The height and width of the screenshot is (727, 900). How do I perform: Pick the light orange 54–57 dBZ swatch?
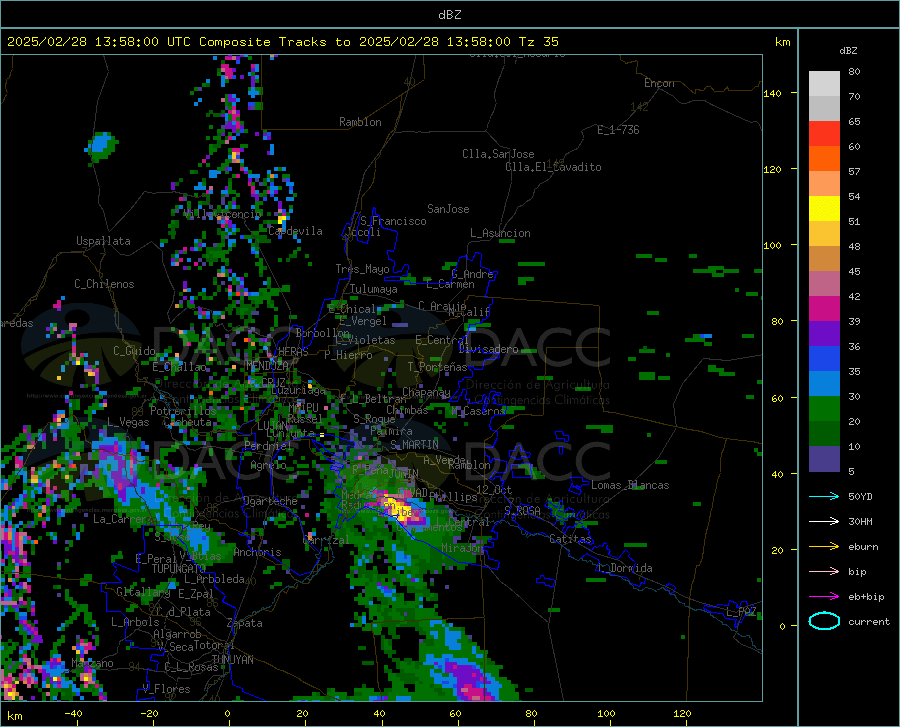[824, 184]
